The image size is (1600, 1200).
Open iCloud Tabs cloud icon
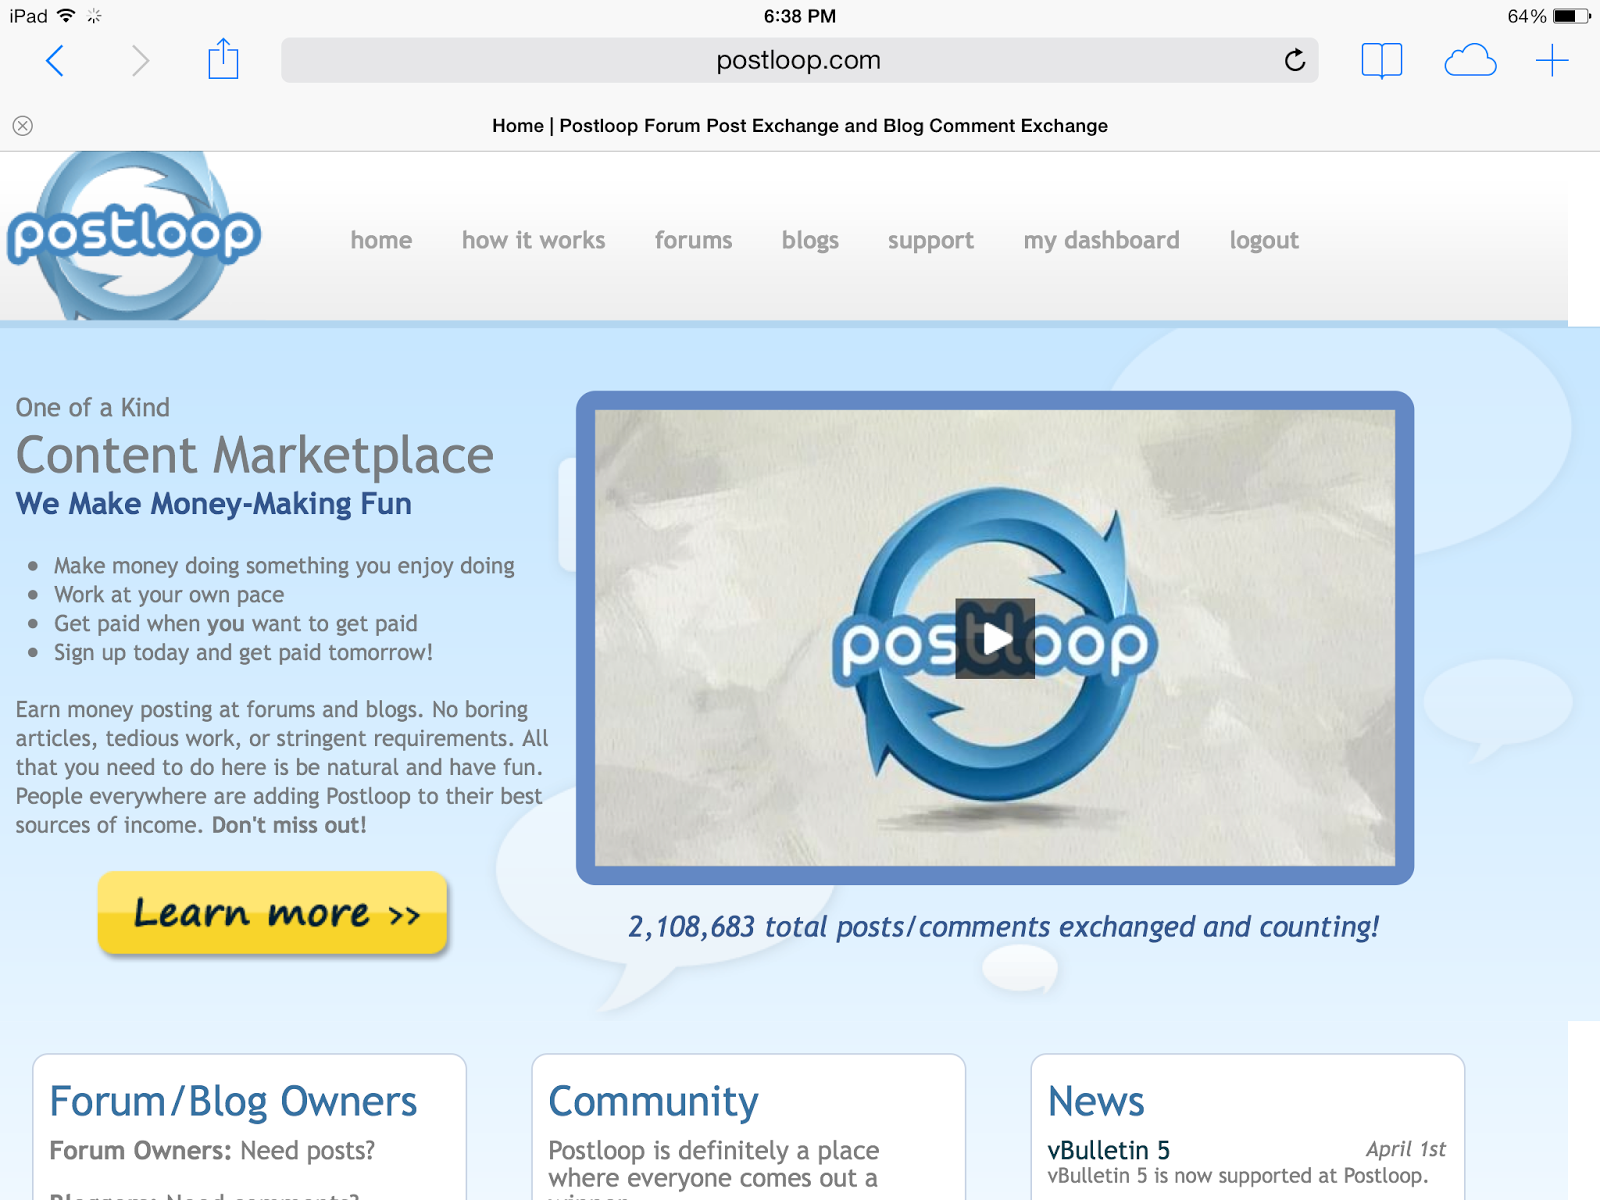click(1470, 61)
